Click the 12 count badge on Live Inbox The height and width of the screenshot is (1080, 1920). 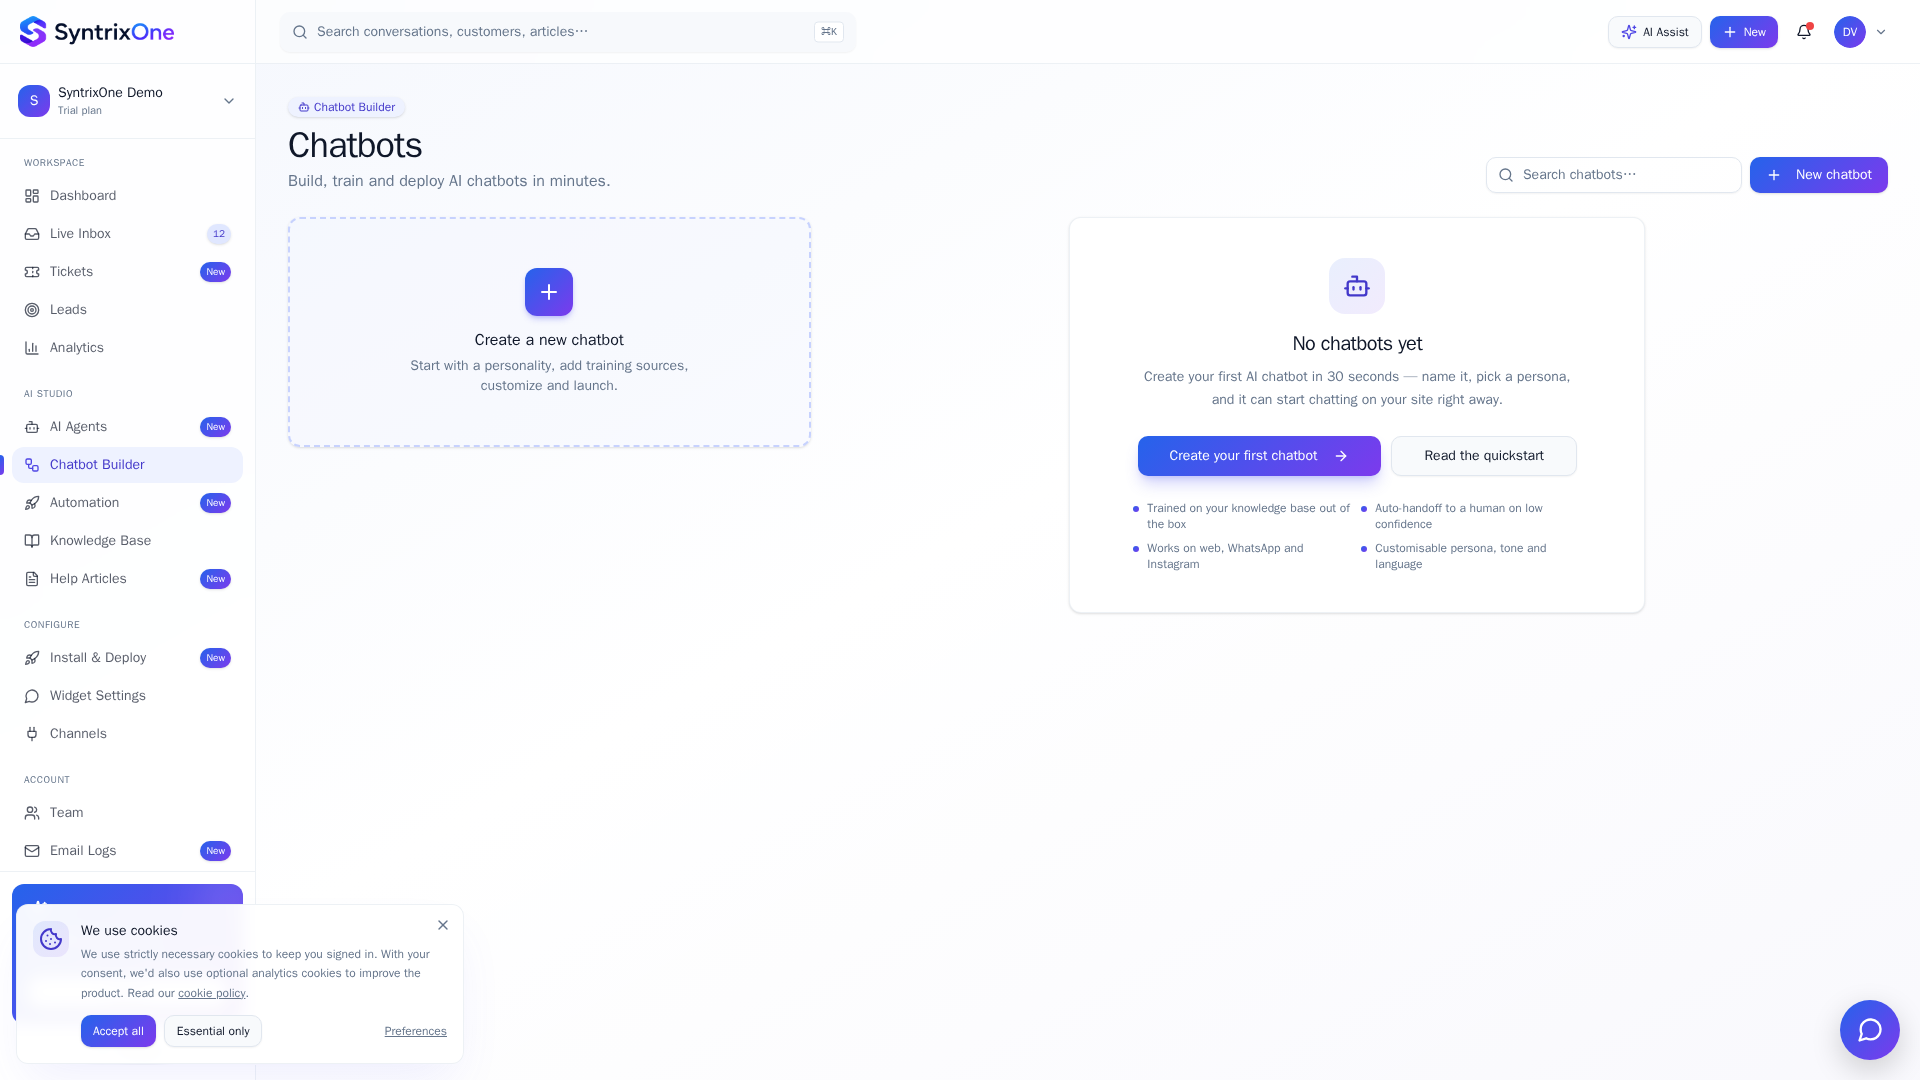(218, 234)
